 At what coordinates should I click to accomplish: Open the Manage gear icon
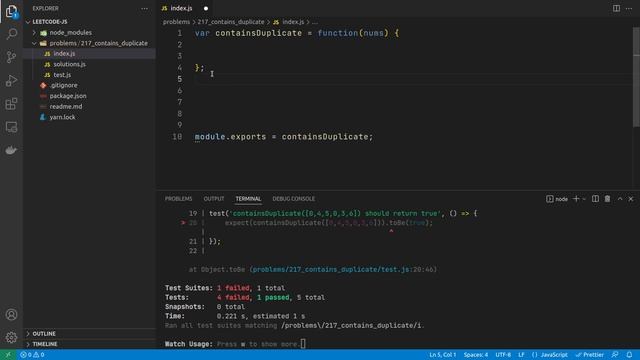point(11,337)
